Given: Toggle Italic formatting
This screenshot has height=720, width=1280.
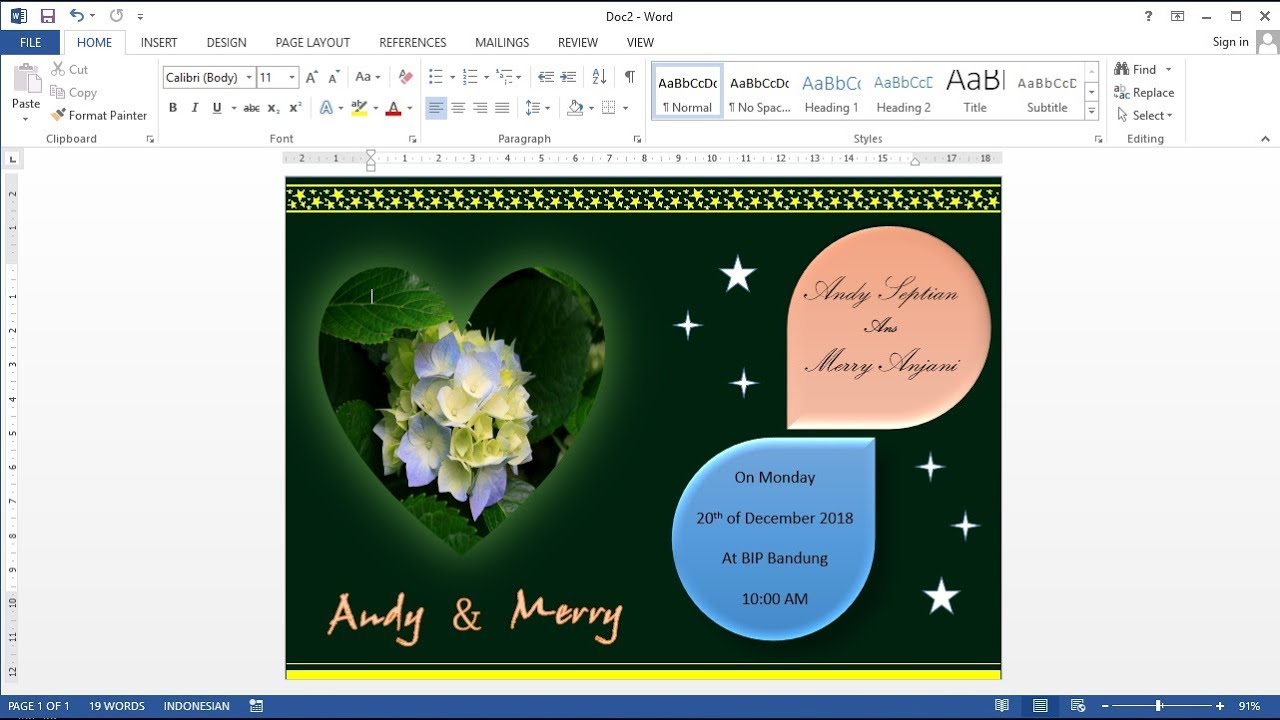Looking at the screenshot, I should pyautogui.click(x=195, y=108).
